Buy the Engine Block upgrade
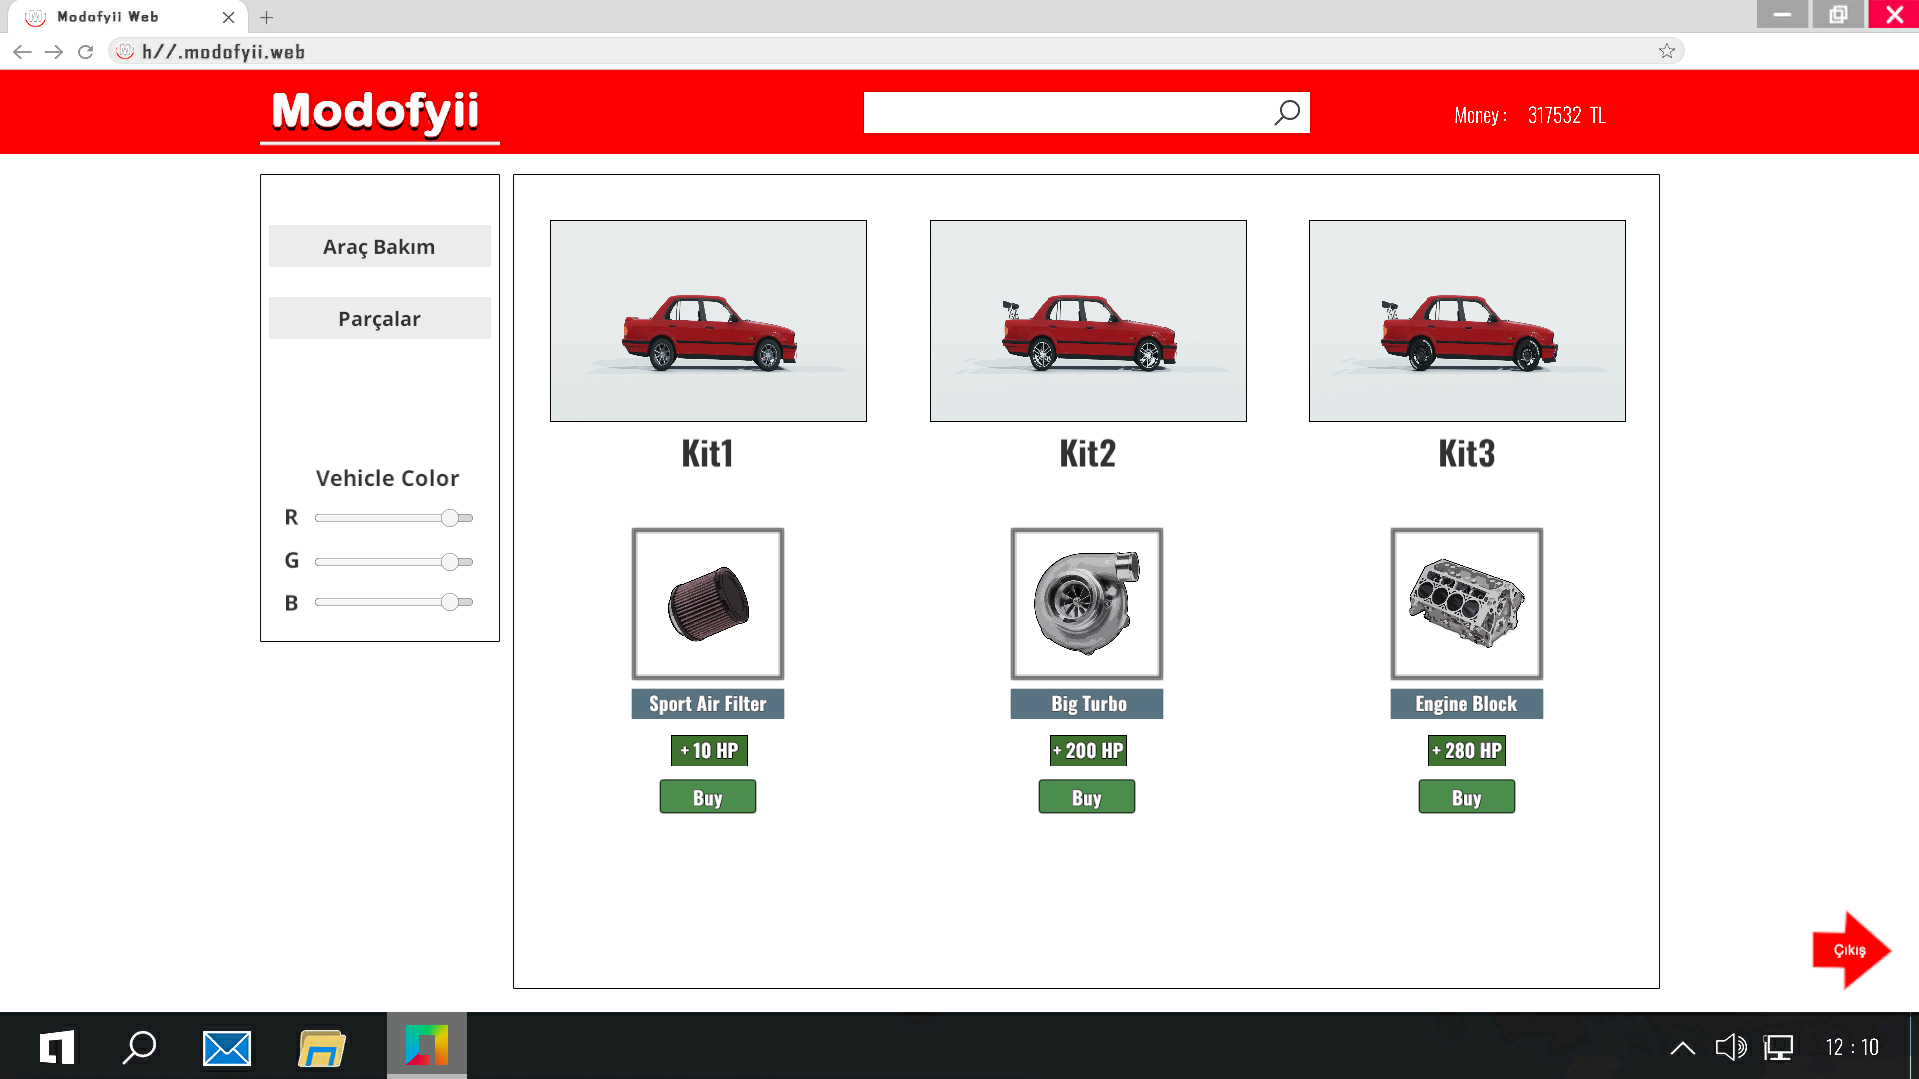The image size is (1919, 1079). pyautogui.click(x=1466, y=797)
